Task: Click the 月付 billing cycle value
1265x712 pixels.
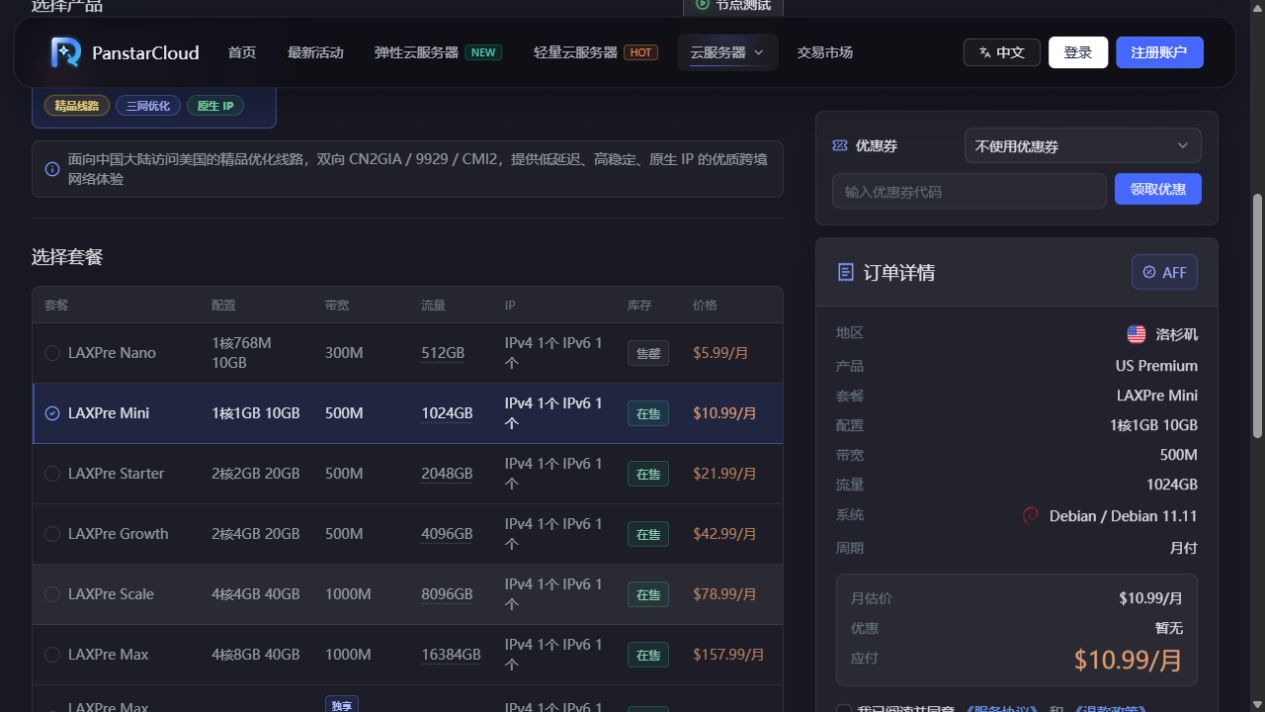Action: [x=1184, y=548]
